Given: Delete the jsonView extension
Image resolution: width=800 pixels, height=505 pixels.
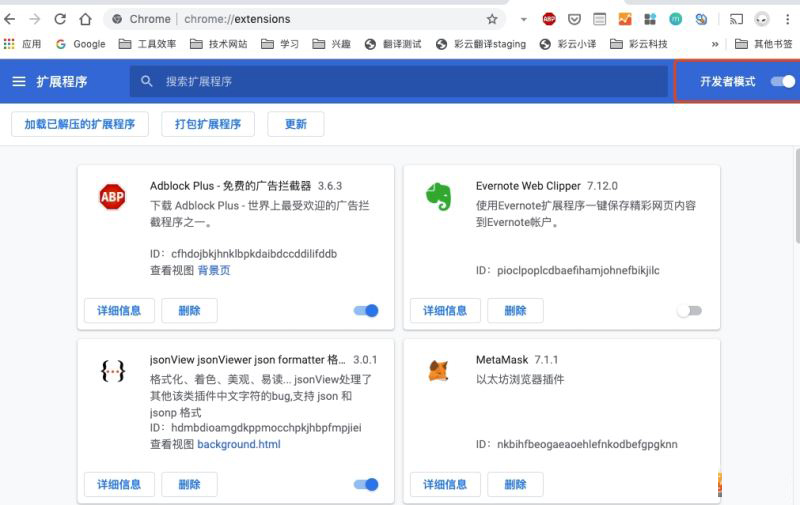Looking at the screenshot, I should click(189, 485).
